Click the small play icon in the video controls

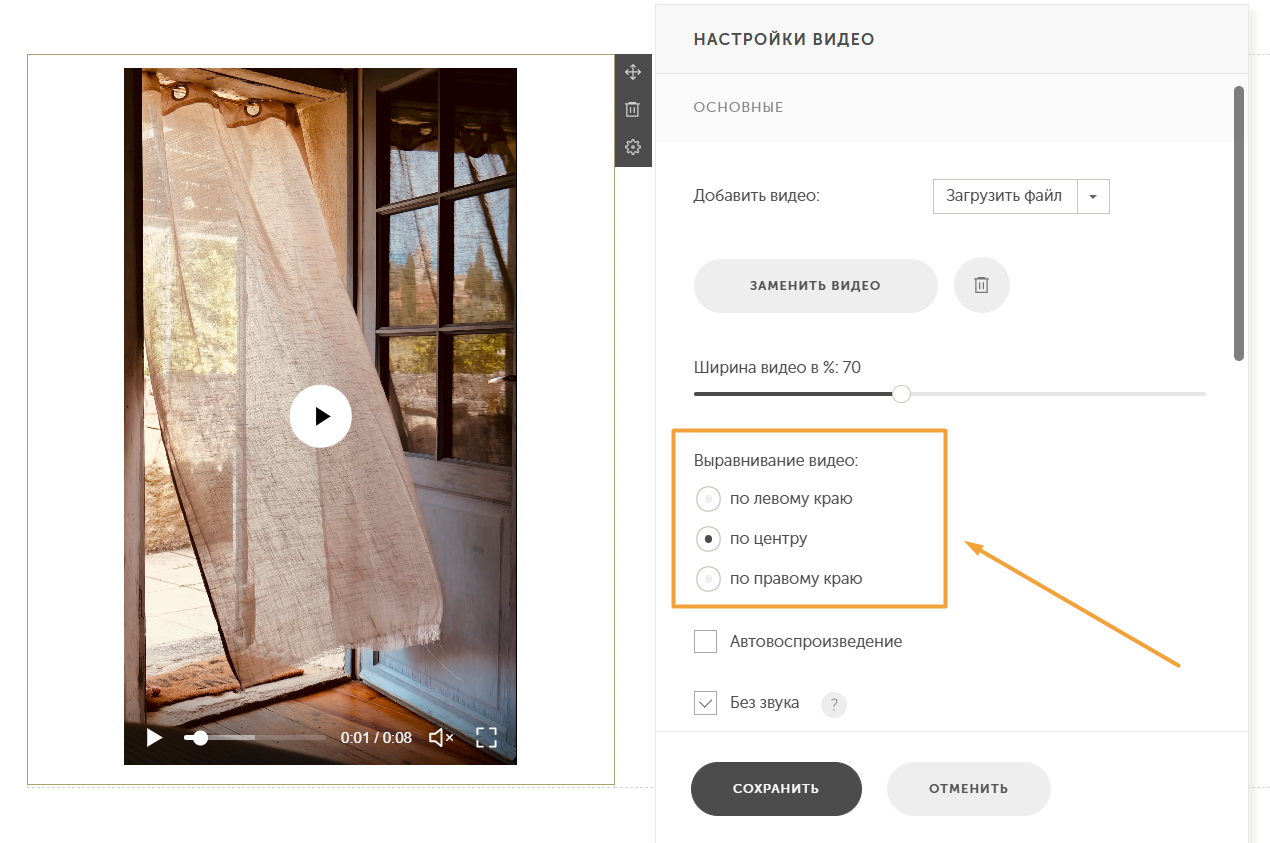coord(154,738)
